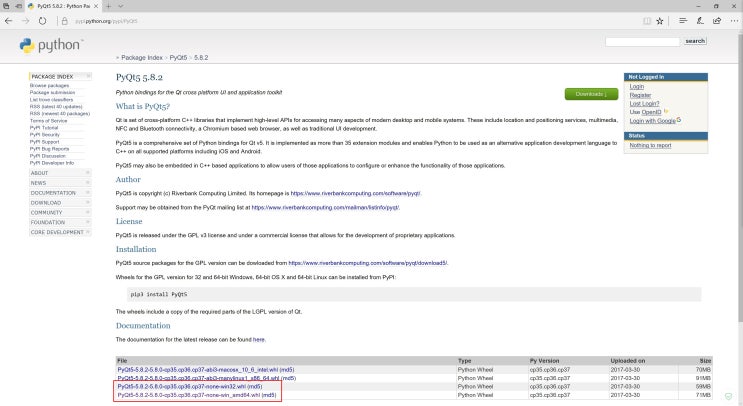Click the Register link
The height and width of the screenshot is (406, 743).
pos(641,95)
